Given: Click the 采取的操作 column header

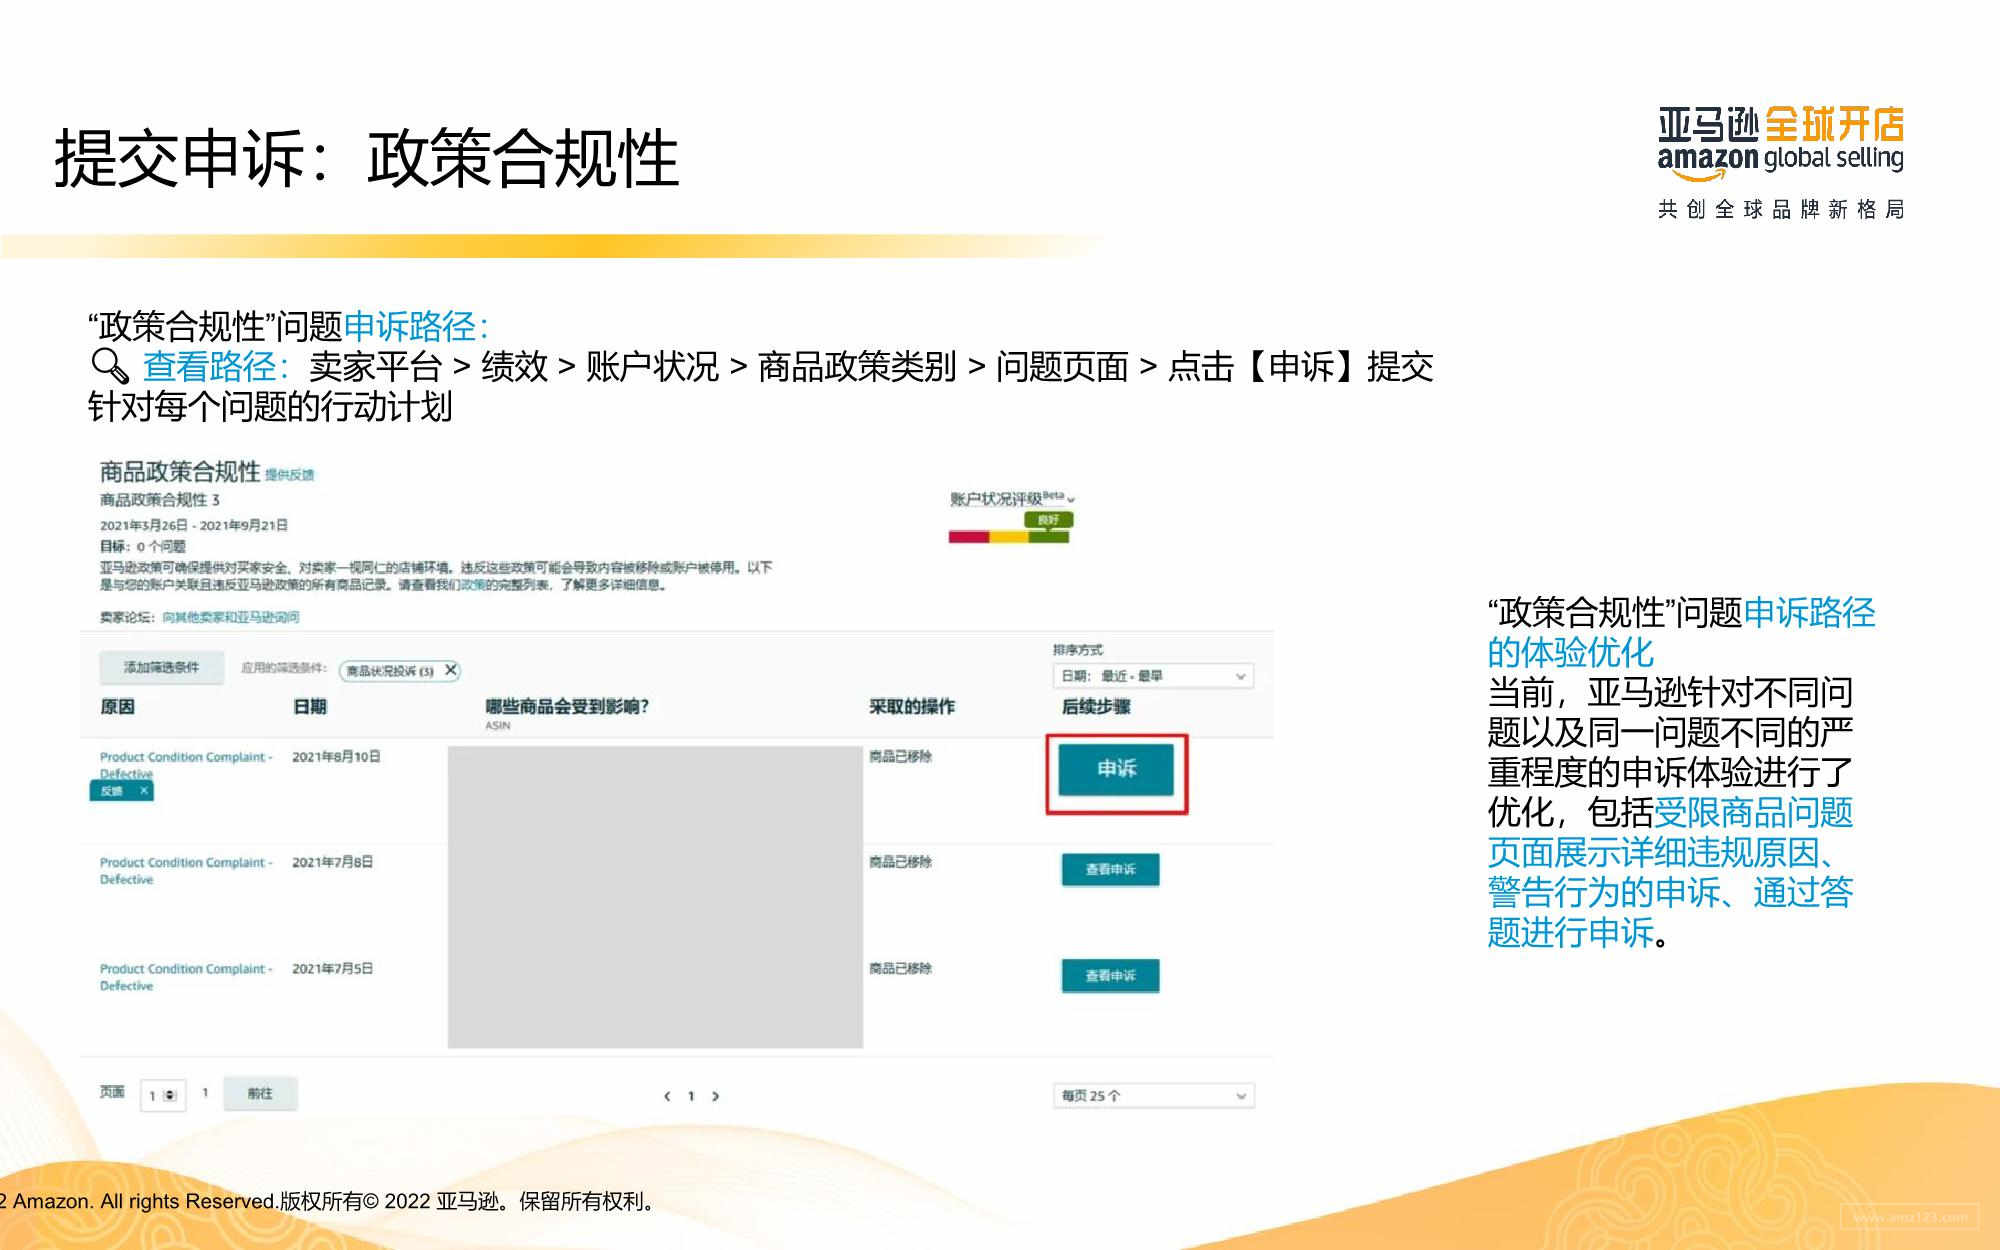Looking at the screenshot, I should pos(912,707).
